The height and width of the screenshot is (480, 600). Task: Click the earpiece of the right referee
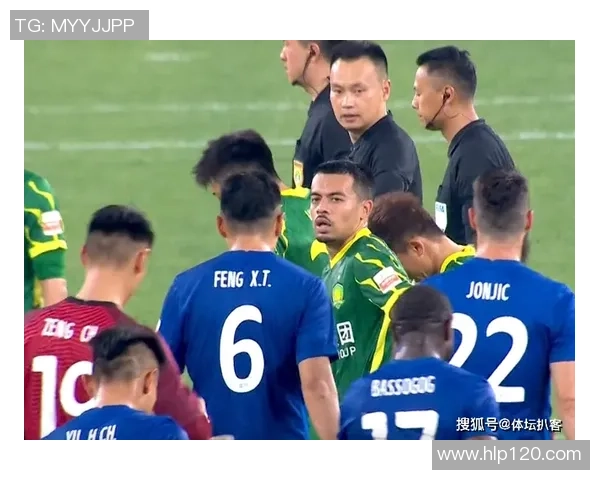[x=445, y=96]
